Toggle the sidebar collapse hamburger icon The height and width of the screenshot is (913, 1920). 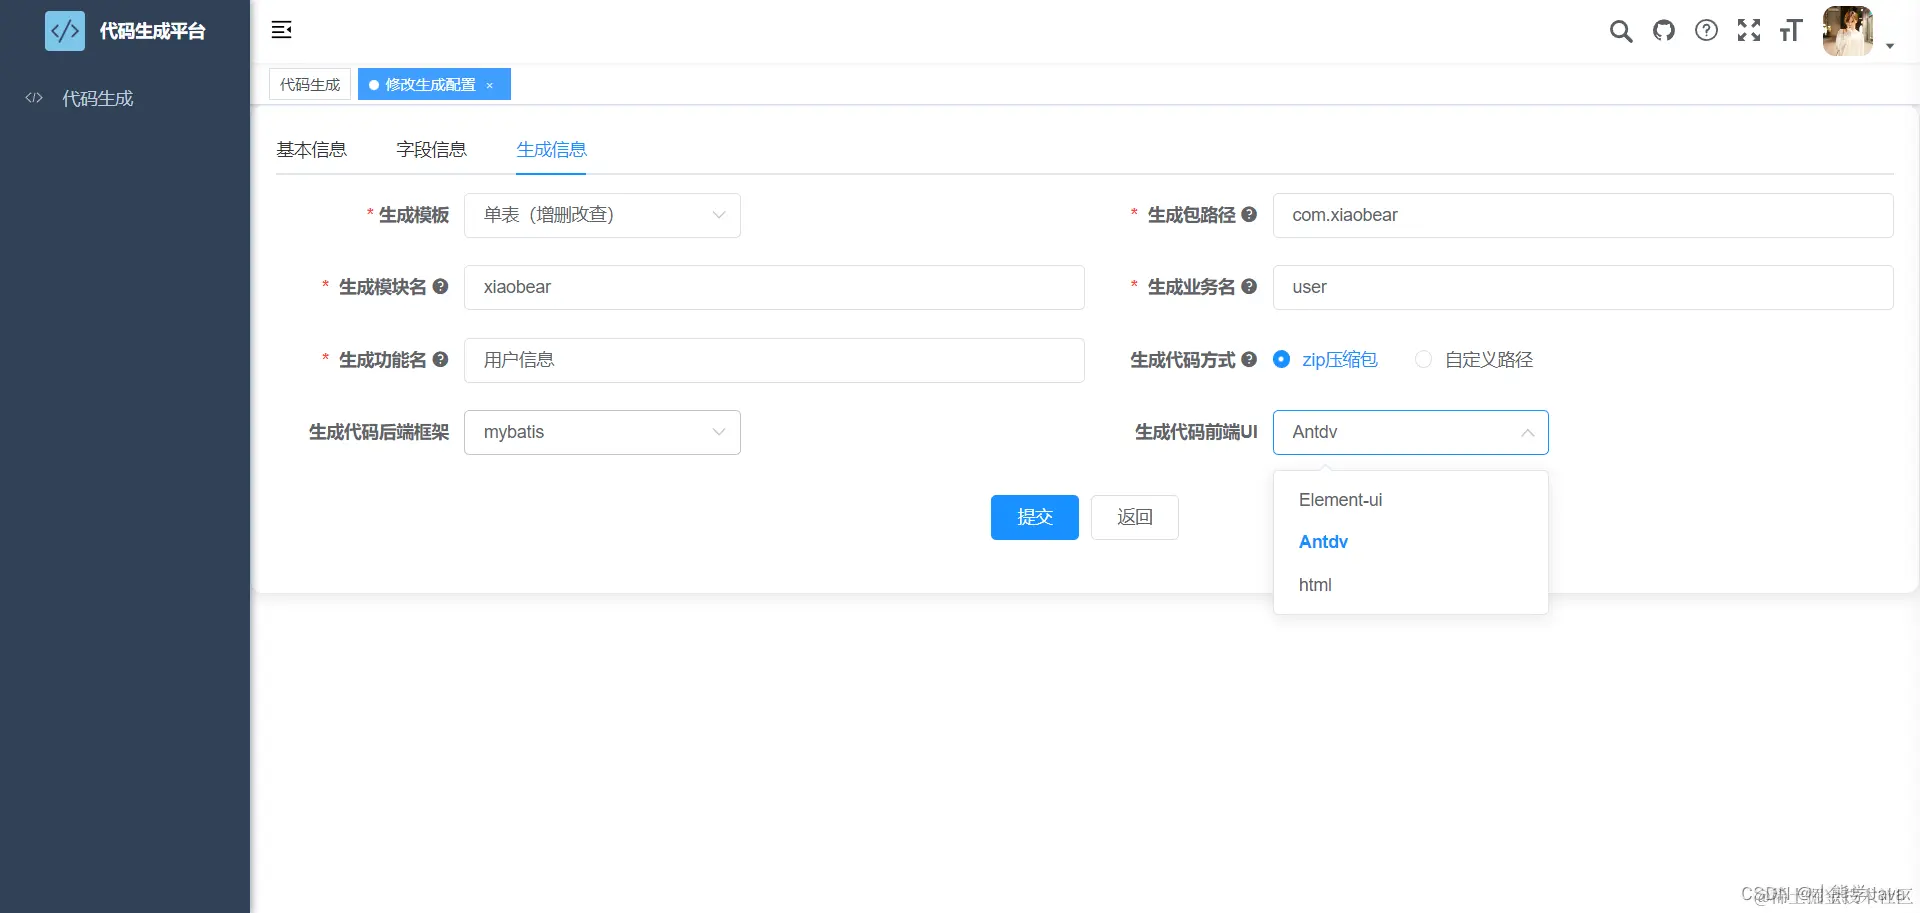click(x=282, y=30)
